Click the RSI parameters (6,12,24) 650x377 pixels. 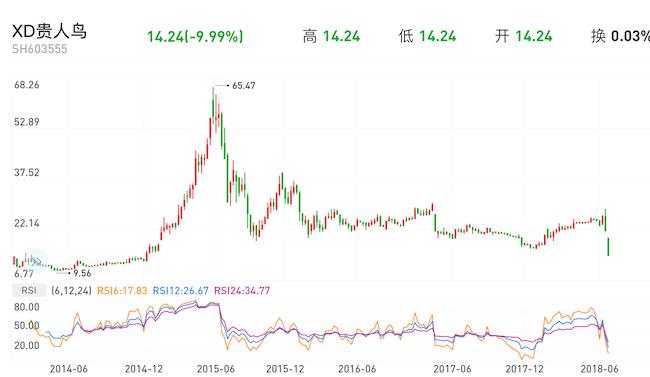pyautogui.click(x=71, y=291)
